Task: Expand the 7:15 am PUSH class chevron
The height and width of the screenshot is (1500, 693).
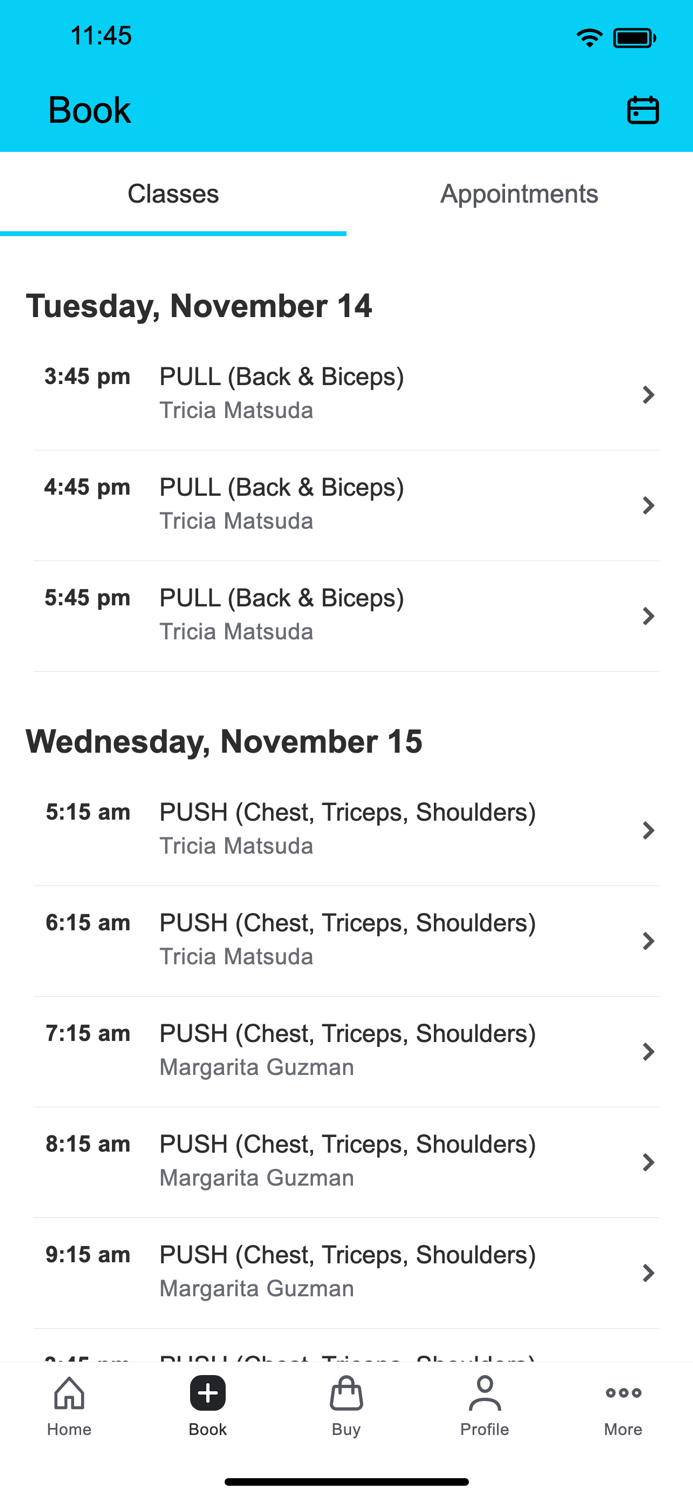Action: 649,1051
